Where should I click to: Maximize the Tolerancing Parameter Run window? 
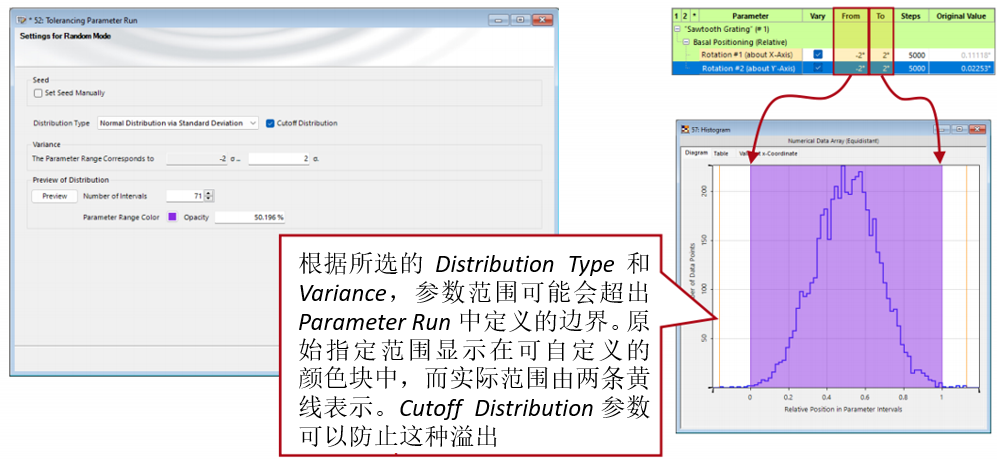pos(521,20)
